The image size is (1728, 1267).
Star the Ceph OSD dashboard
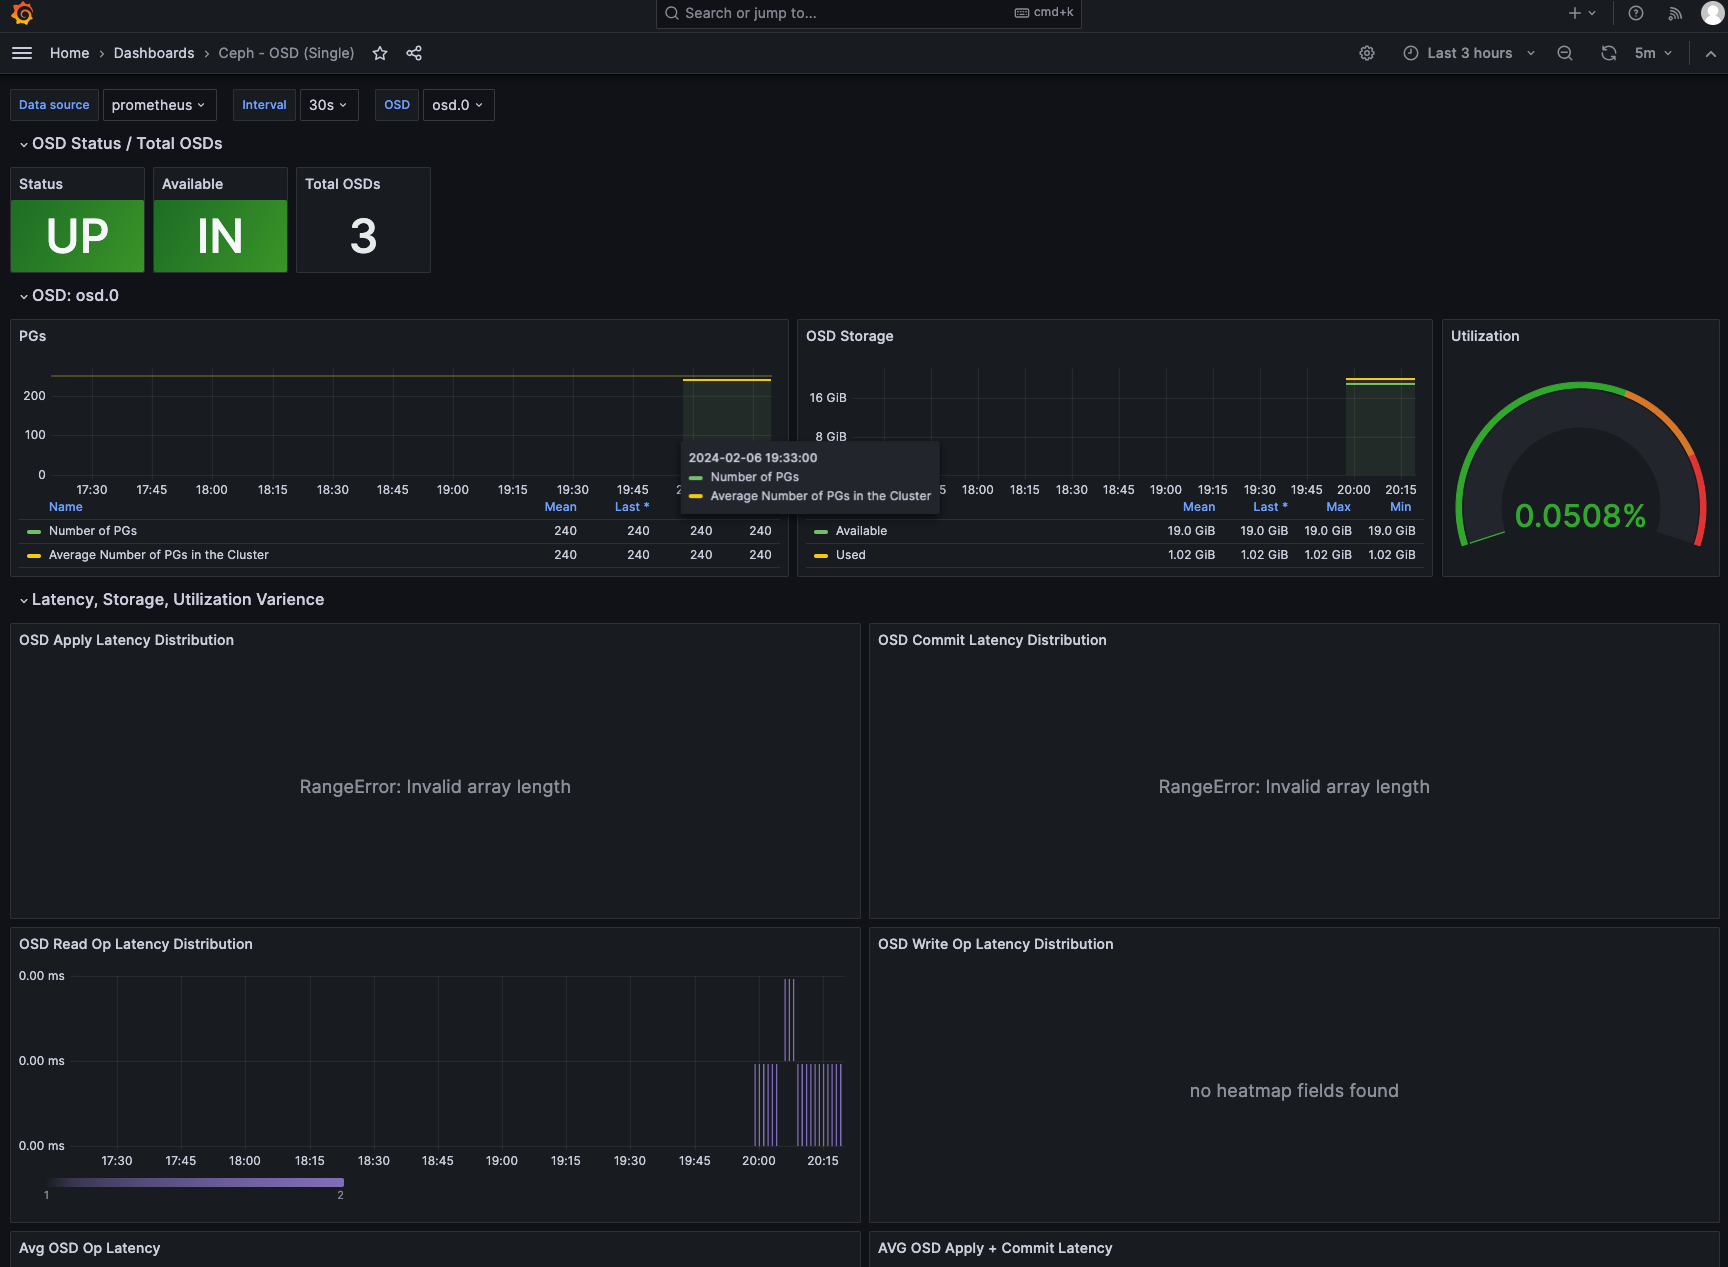pos(380,53)
